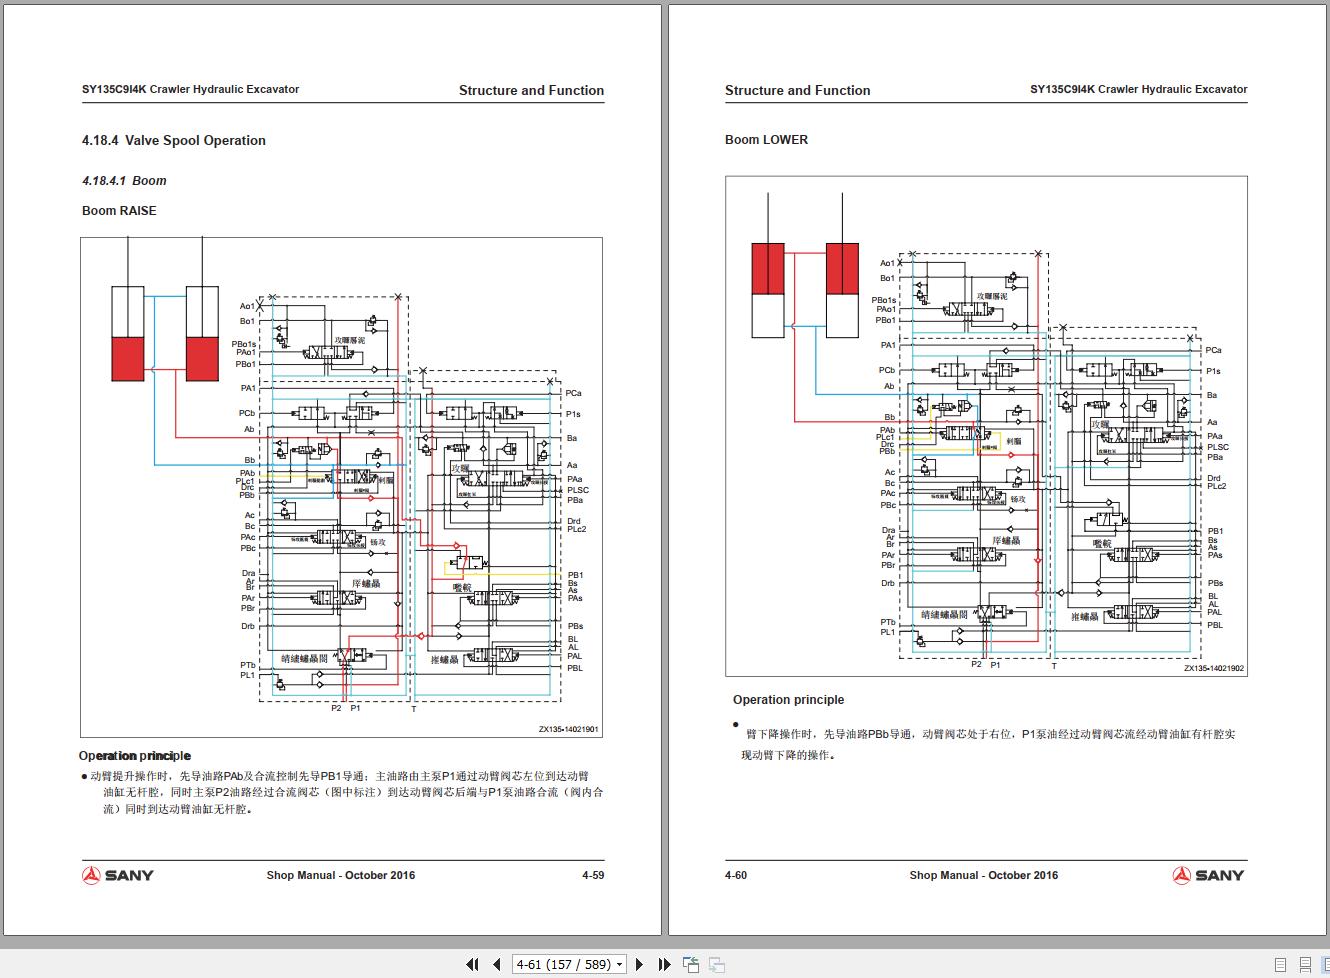1330x978 pixels.
Task: Jump to the first page
Action: click(472, 964)
